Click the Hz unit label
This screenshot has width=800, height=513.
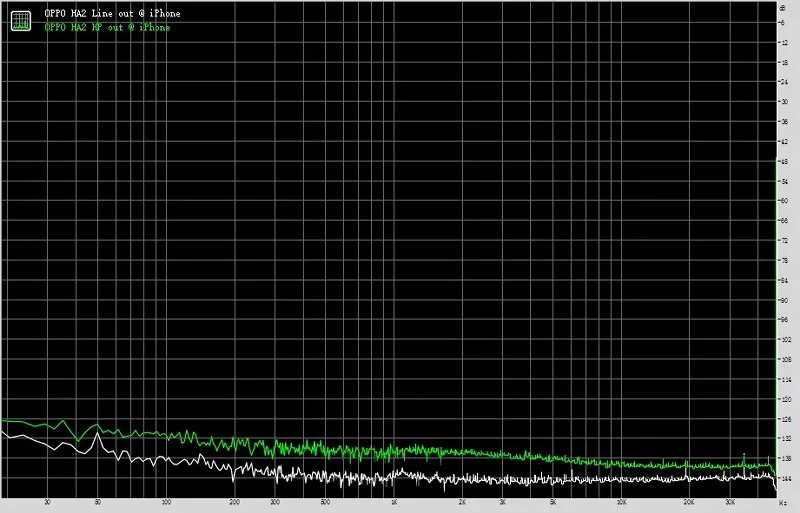pos(783,503)
